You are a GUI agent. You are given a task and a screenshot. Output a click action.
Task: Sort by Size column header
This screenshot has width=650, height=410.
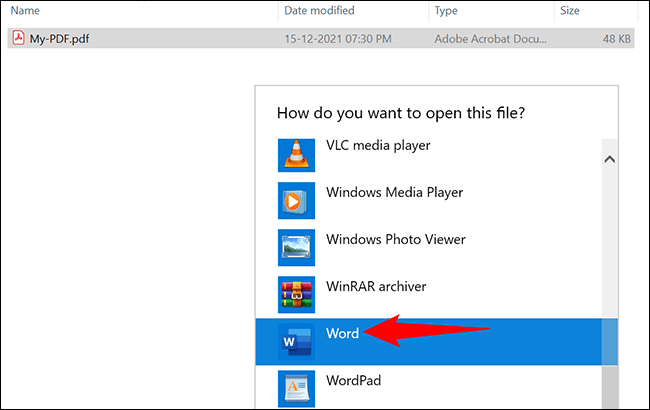click(x=570, y=10)
